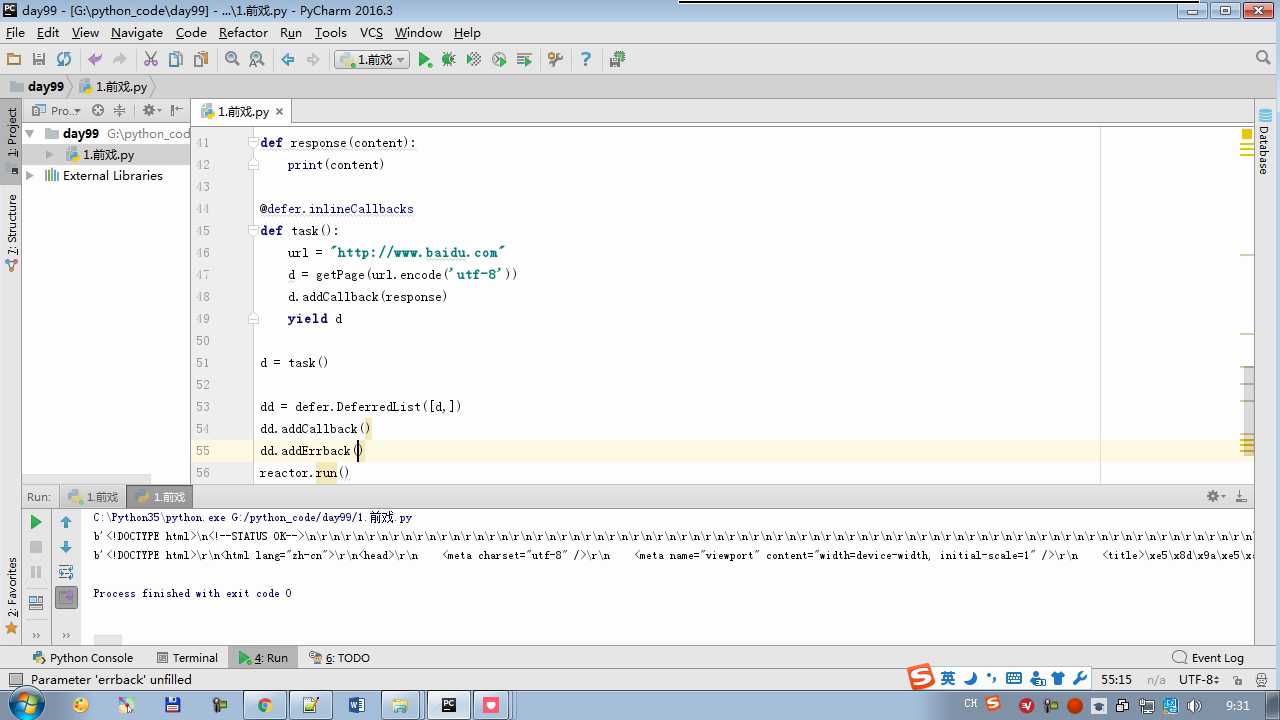Close the 1.前戏.py editor tab
Viewport: 1280px width, 720px height.
(x=279, y=112)
